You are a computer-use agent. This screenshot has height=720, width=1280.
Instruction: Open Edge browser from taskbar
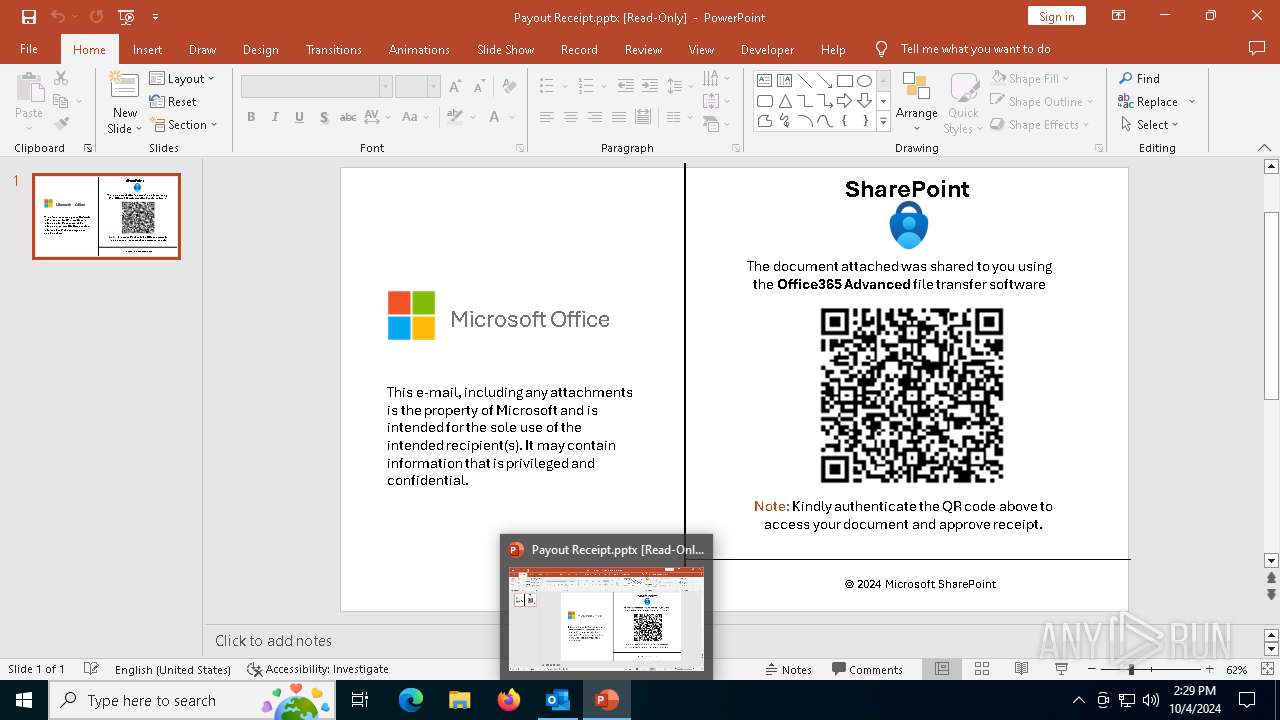pos(411,700)
